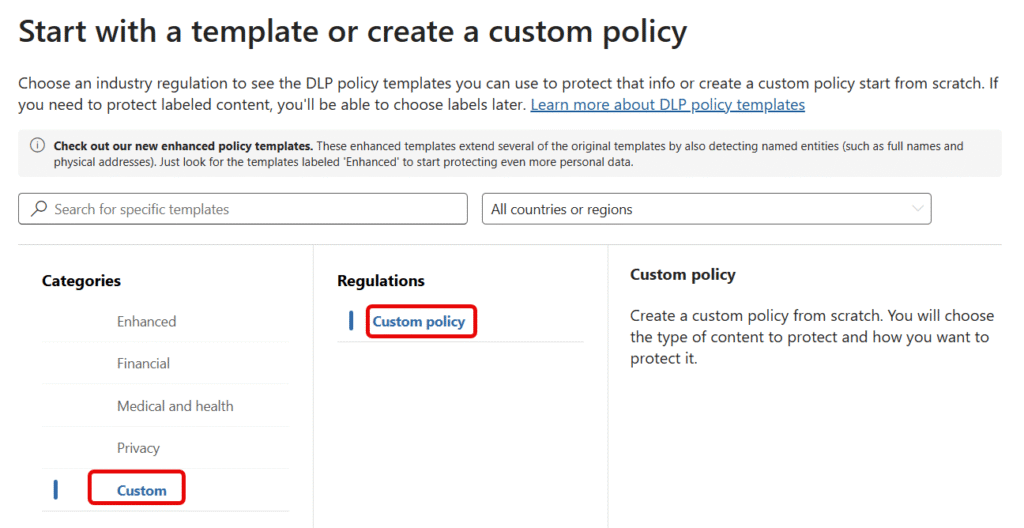Open Learn more about DLP policy templates link
Viewport: 1024px width, 528px height.
[667, 105]
